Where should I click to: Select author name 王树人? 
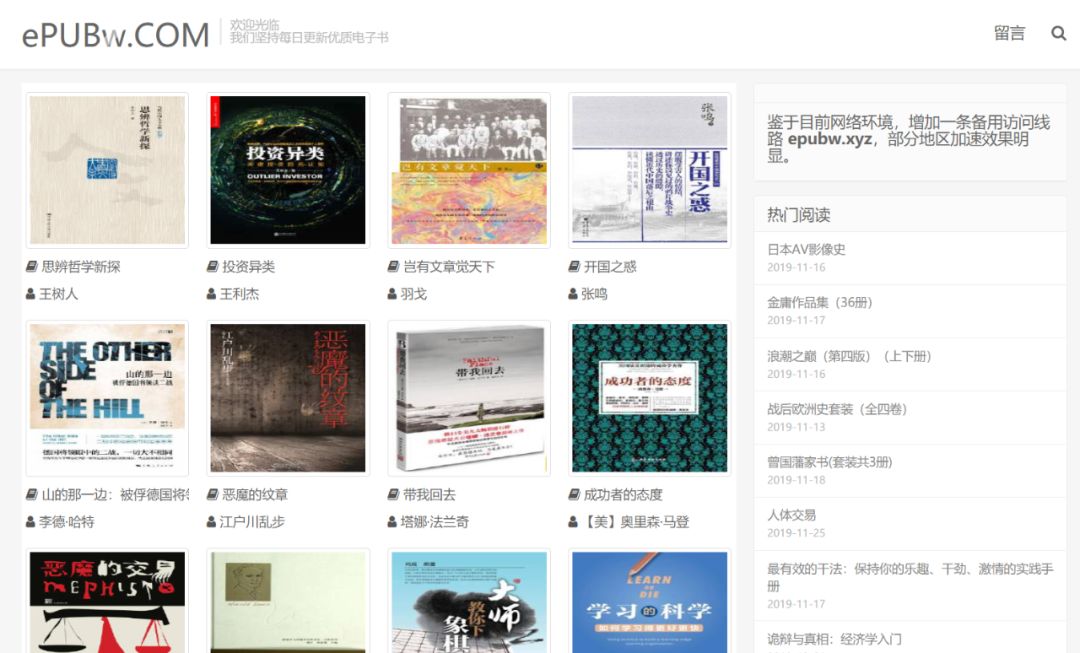point(59,294)
